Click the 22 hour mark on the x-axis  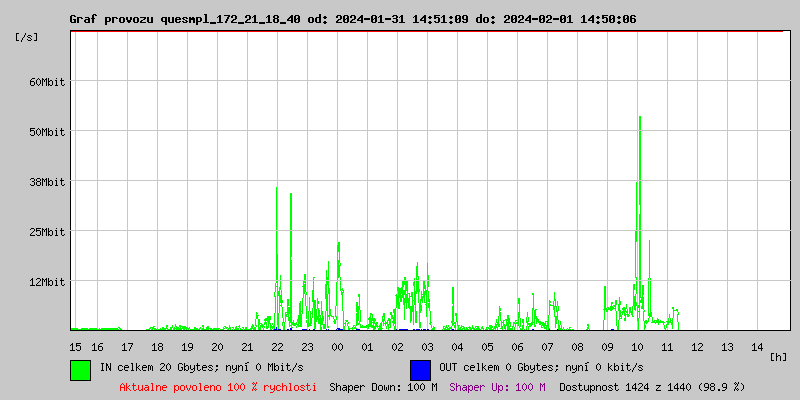click(x=277, y=346)
